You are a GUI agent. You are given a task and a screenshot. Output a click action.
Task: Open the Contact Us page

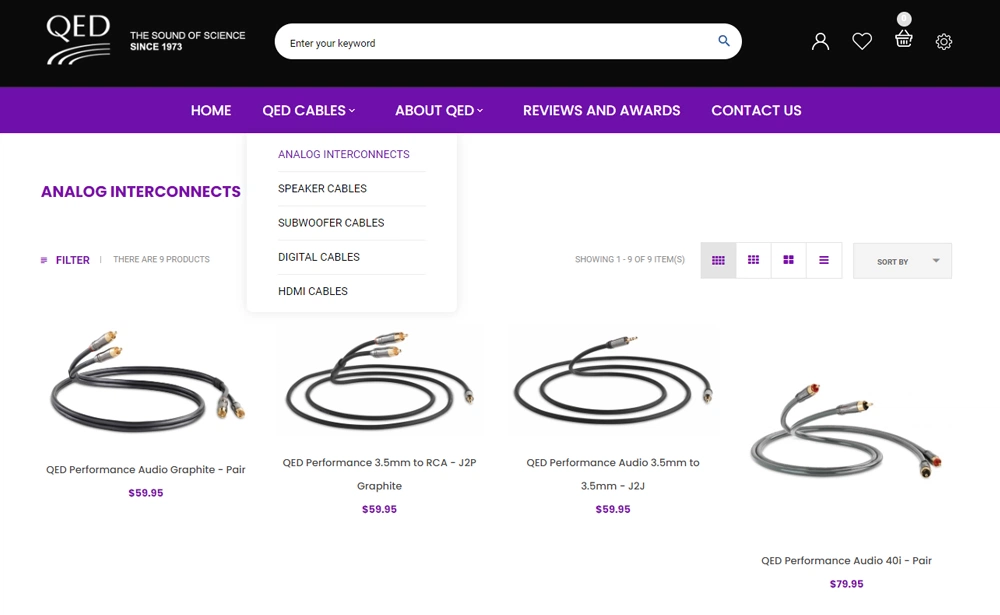[x=756, y=110]
